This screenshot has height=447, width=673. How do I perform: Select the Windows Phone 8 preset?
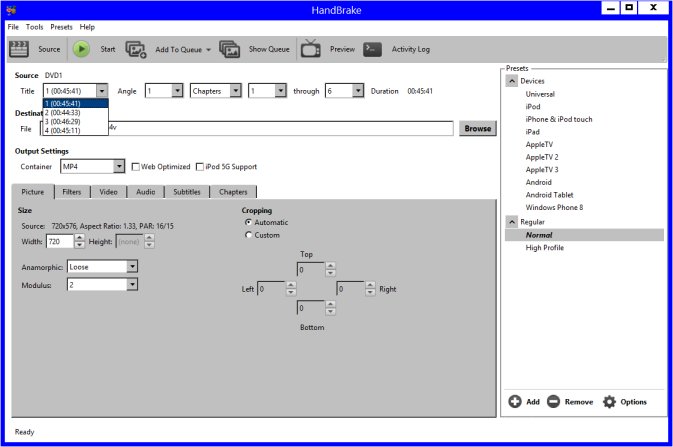click(554, 207)
